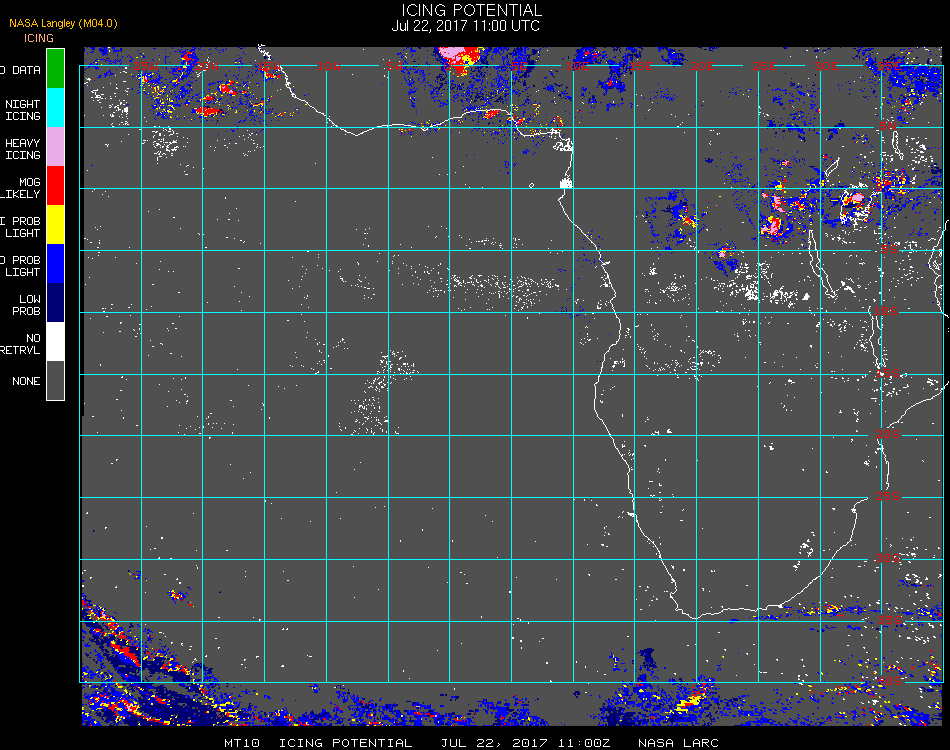Viewport: 950px width, 750px height.
Task: Click the '25W' longitude label
Action: click(145, 66)
